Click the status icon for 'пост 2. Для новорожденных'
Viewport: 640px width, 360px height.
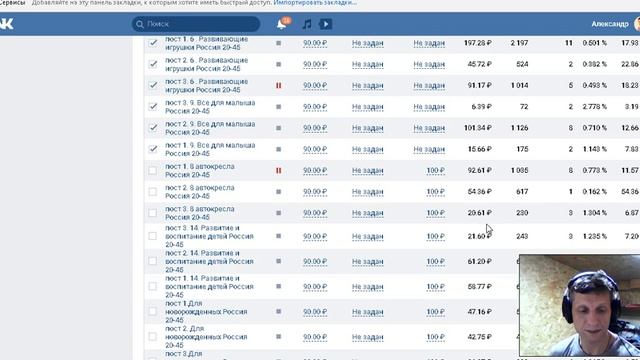tap(278, 336)
